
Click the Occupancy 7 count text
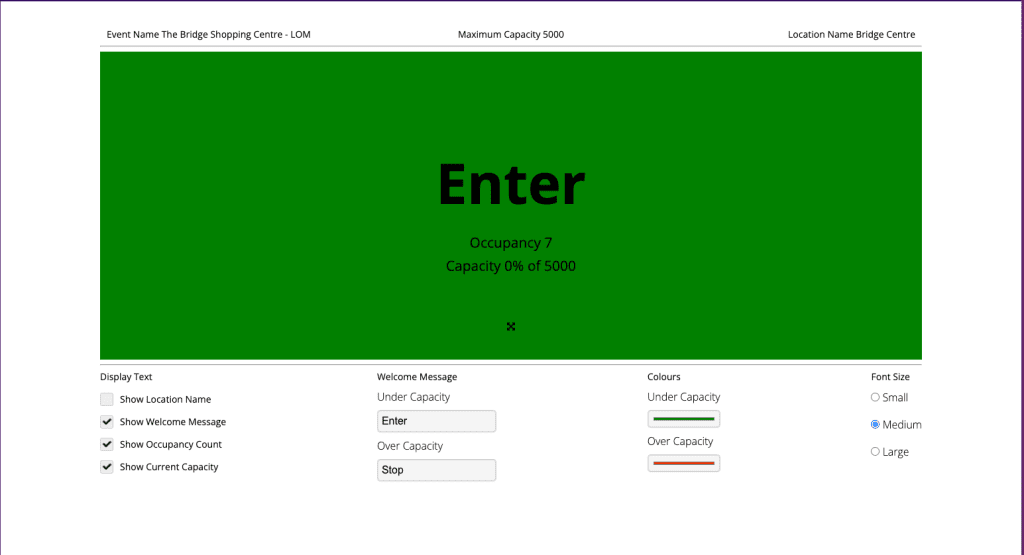(x=511, y=243)
